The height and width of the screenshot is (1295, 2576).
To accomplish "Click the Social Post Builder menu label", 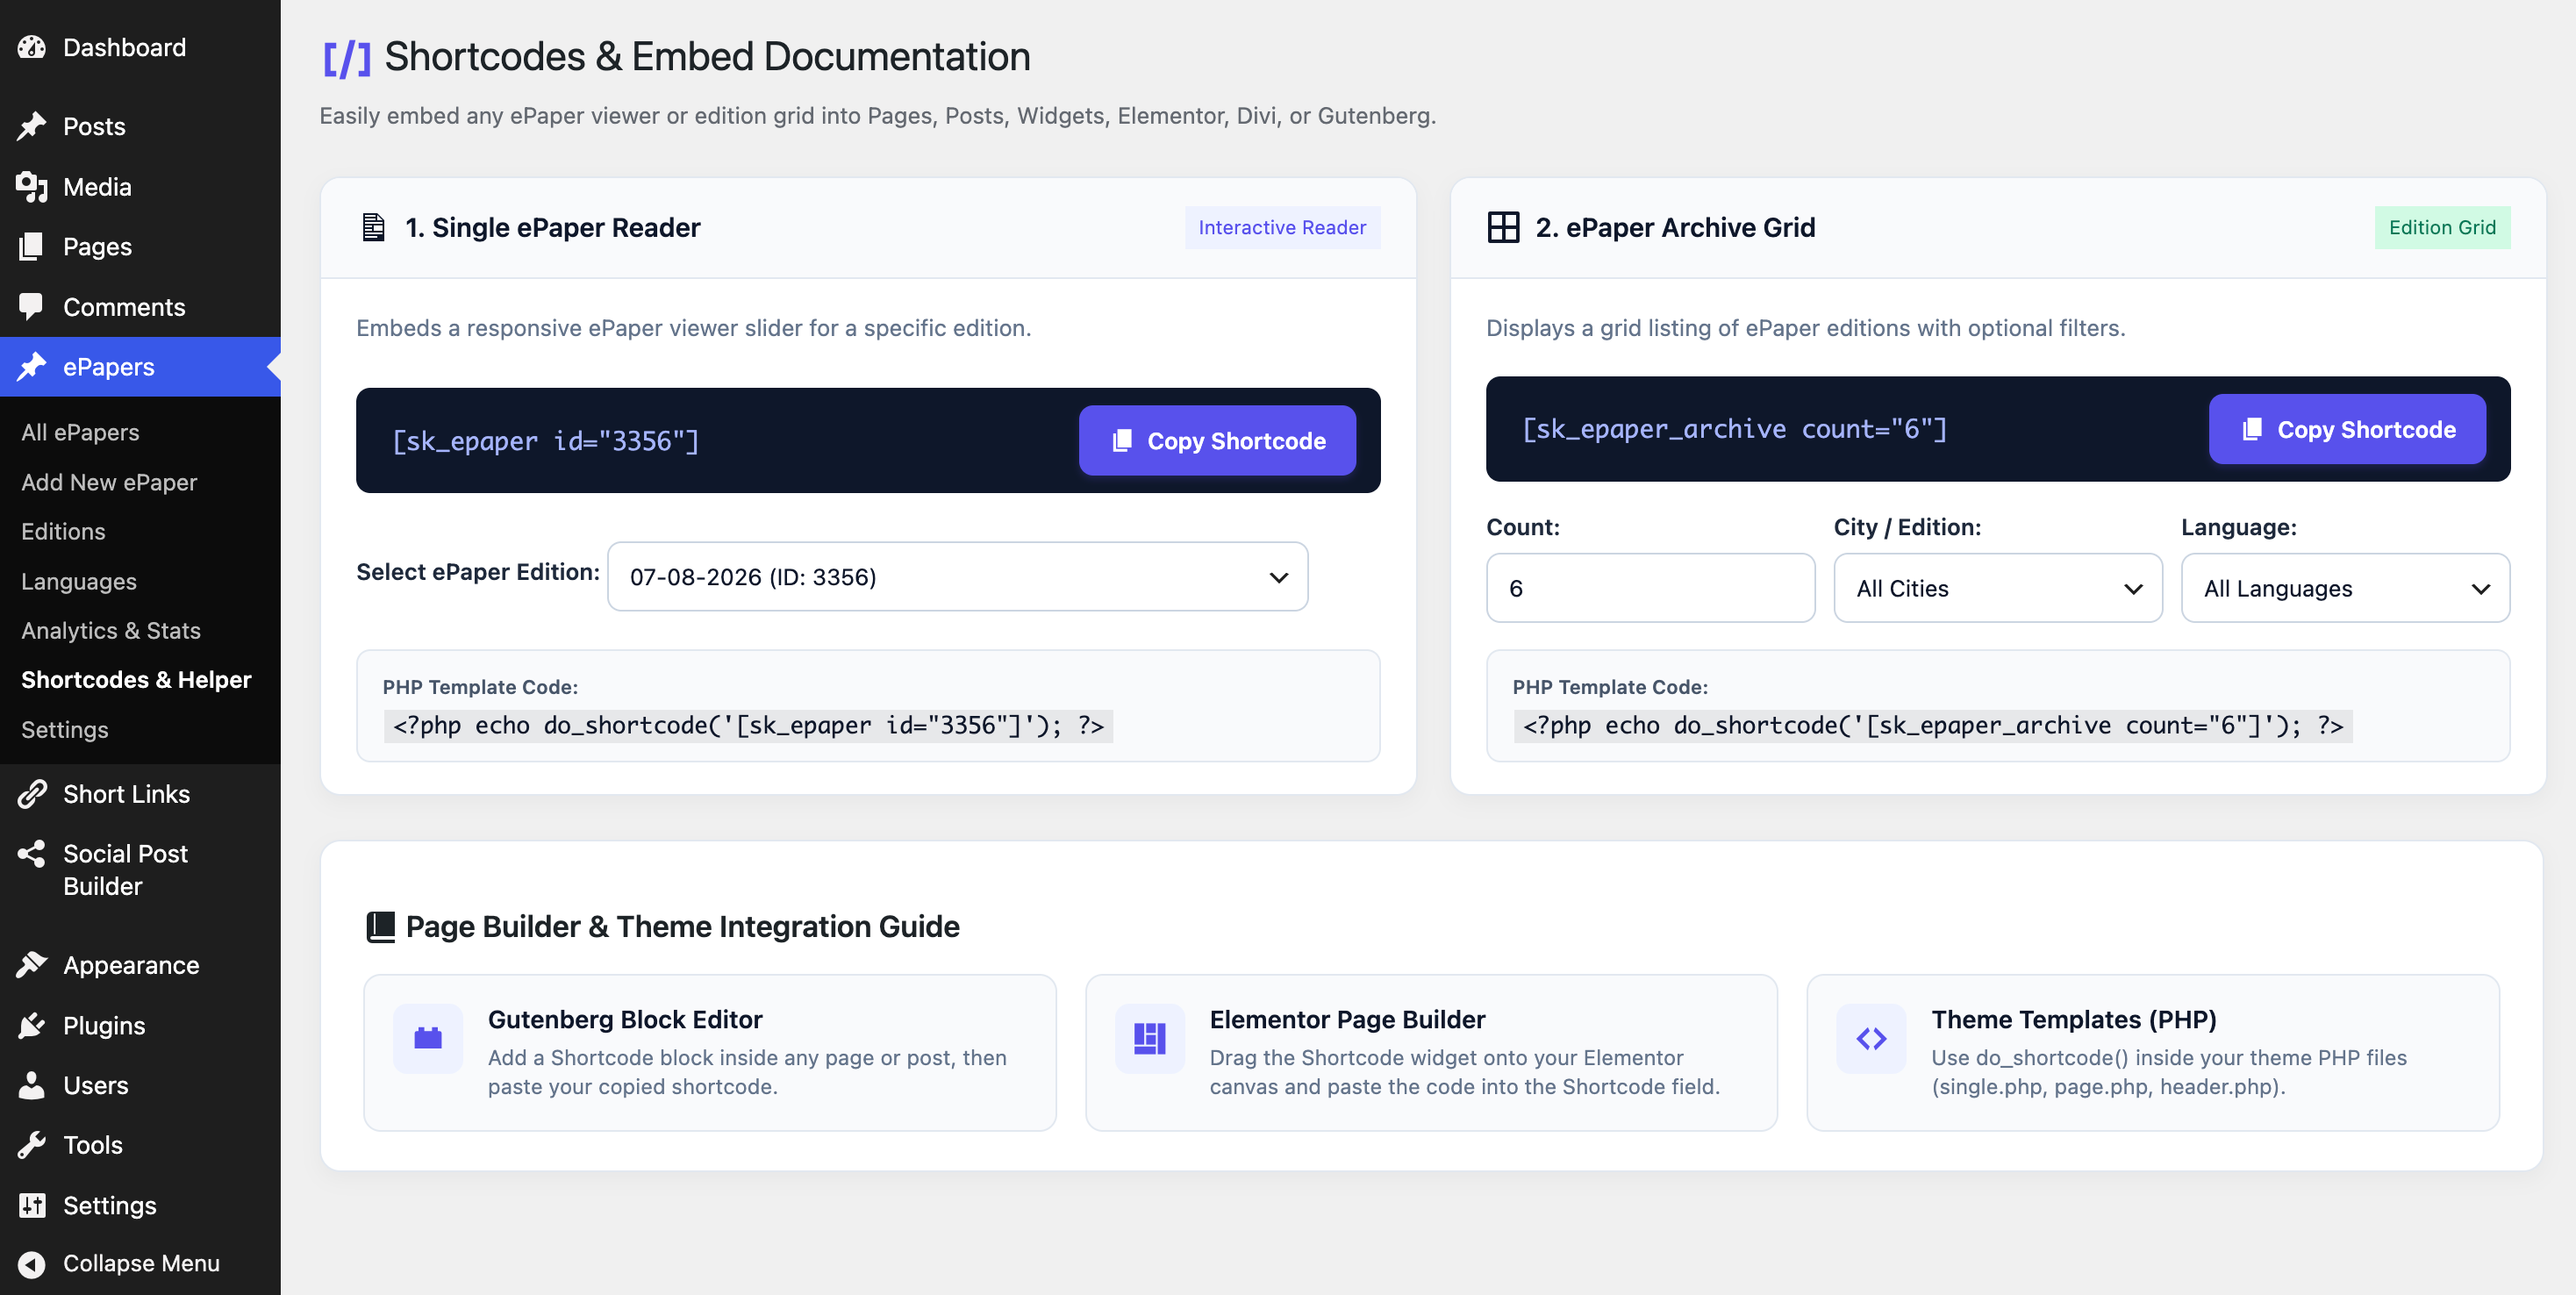I will [x=125, y=870].
